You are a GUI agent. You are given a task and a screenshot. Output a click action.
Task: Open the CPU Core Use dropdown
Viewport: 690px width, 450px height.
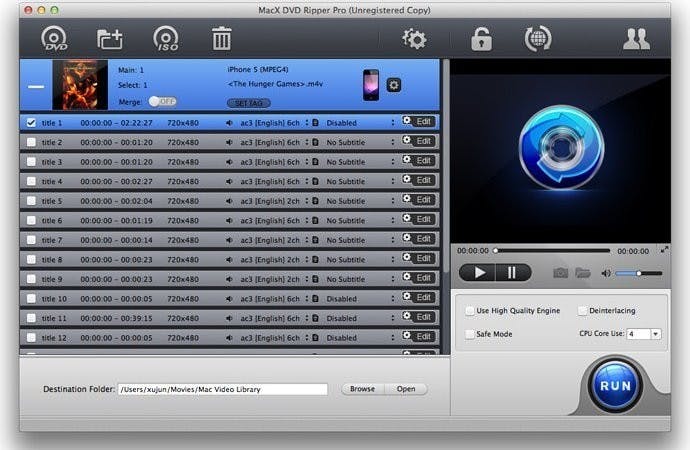(643, 334)
